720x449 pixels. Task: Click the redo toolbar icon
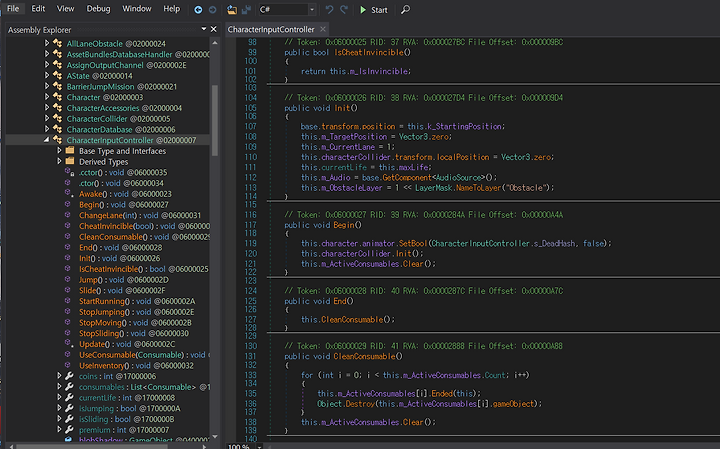[x=344, y=10]
